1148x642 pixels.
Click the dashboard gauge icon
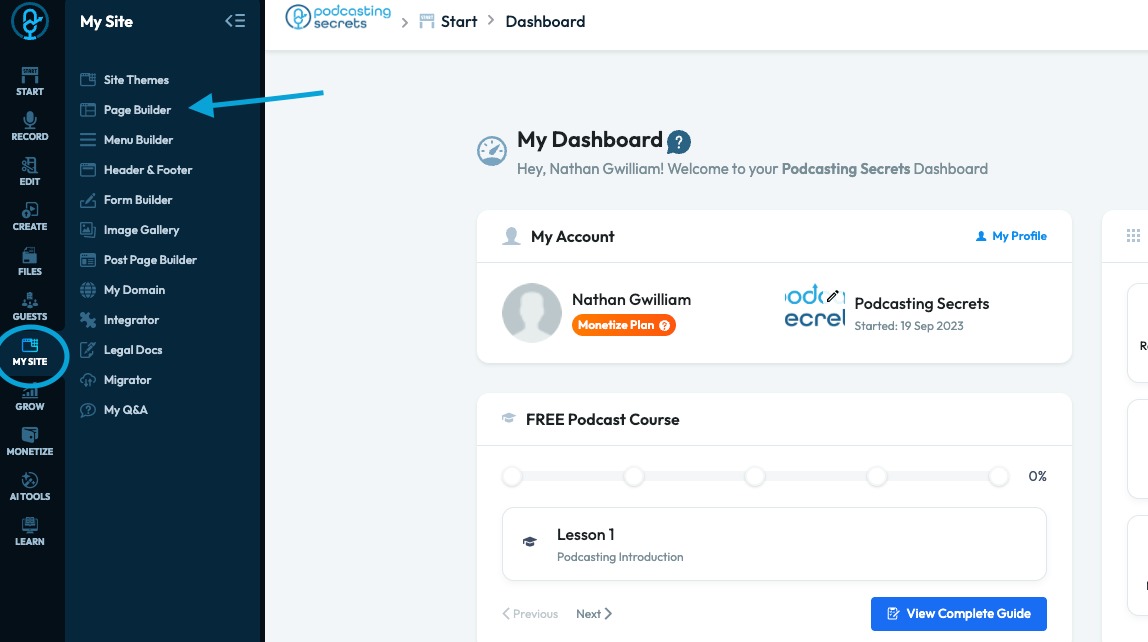click(x=492, y=151)
